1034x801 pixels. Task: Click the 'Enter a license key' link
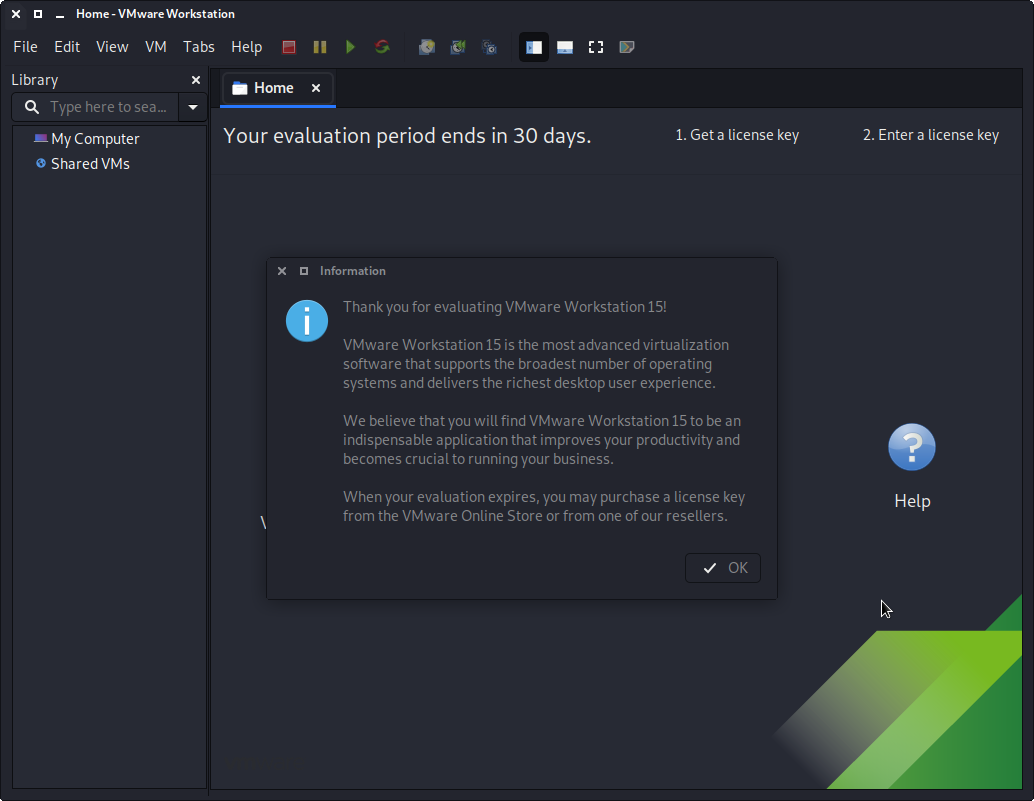pos(930,135)
